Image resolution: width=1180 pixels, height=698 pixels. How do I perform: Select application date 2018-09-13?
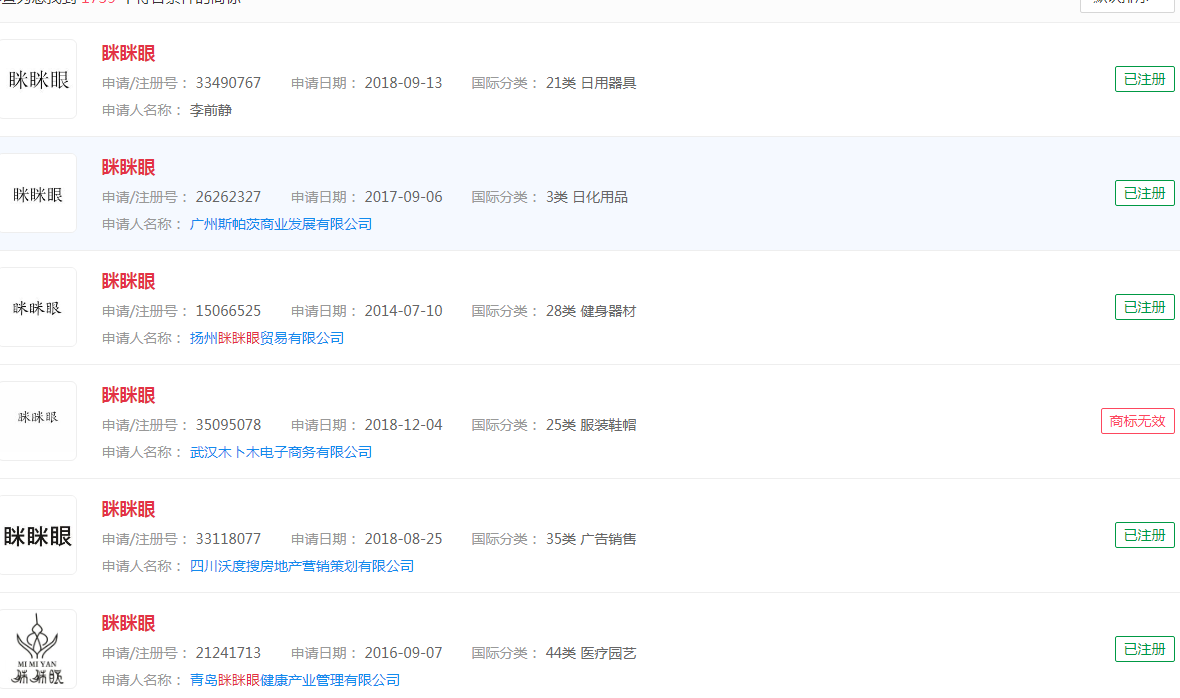click(x=403, y=83)
